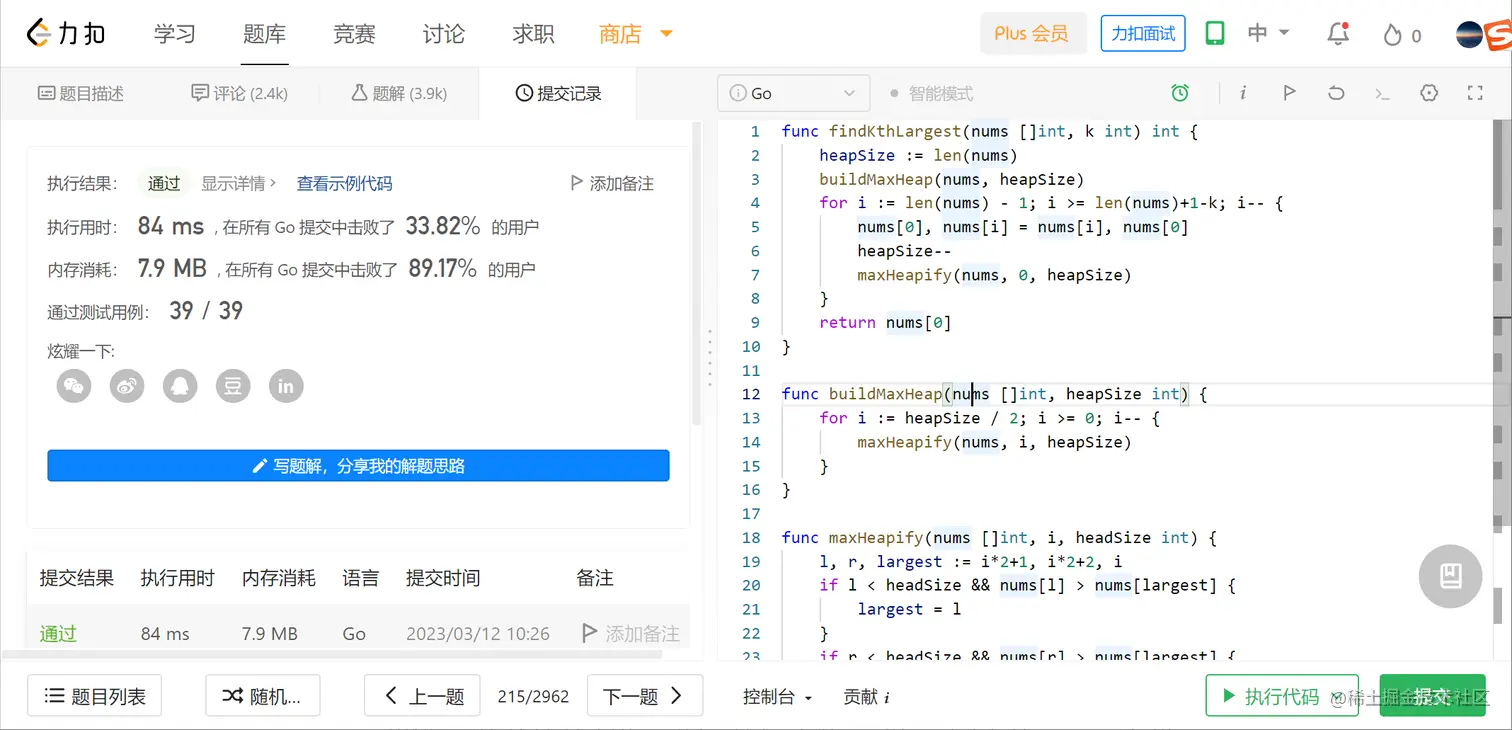Open the 讨论 discussion page
The height and width of the screenshot is (730, 1512).
click(443, 34)
